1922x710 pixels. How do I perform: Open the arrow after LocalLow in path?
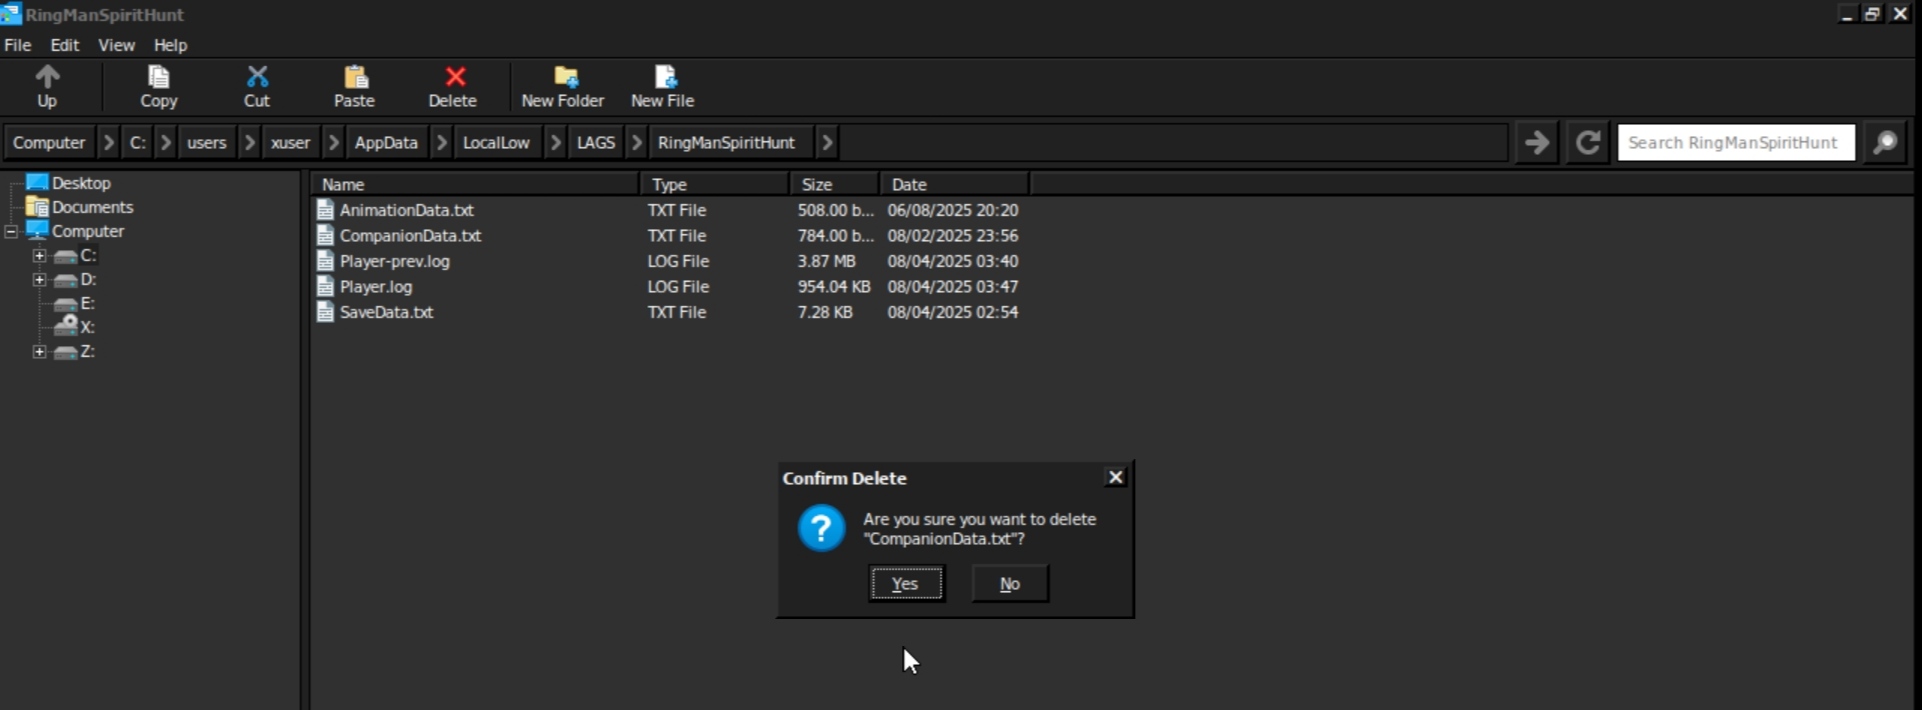pos(555,143)
